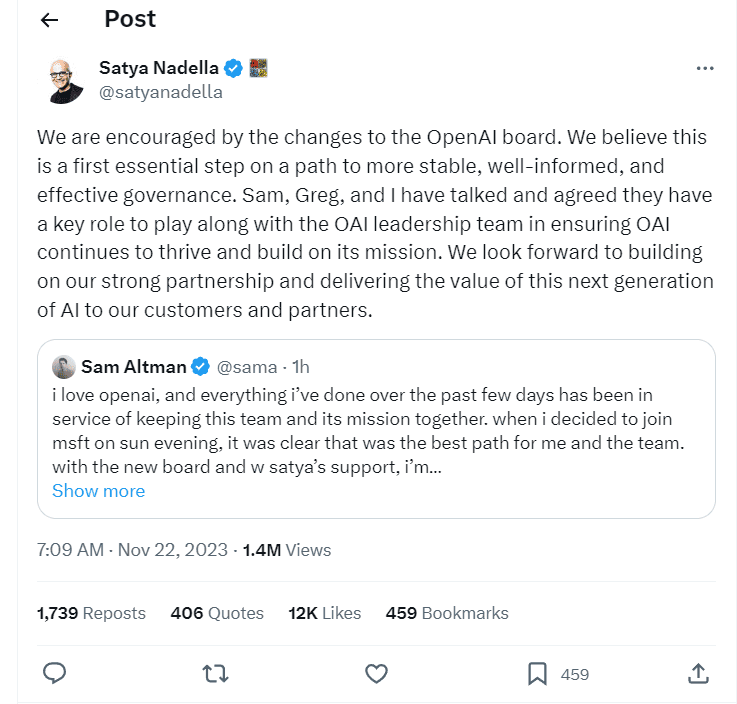Screen dimensions: 737x704
Task: Click the back arrow icon
Action: (x=49, y=21)
